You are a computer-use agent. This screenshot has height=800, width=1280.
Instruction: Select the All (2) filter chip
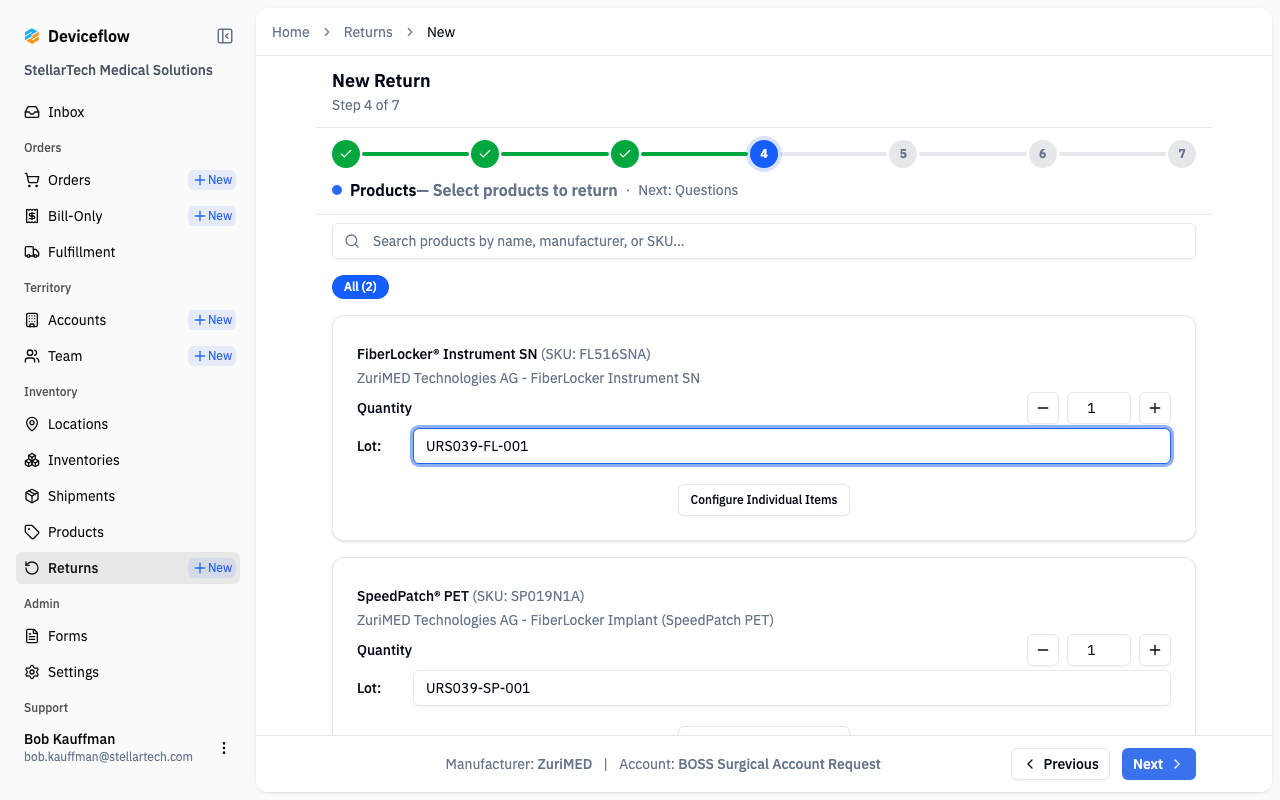(360, 287)
